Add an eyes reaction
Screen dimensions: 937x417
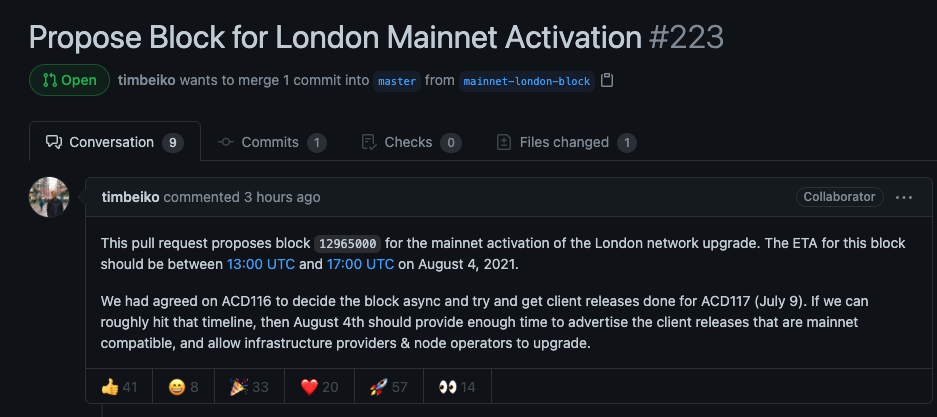pyautogui.click(x=455, y=387)
